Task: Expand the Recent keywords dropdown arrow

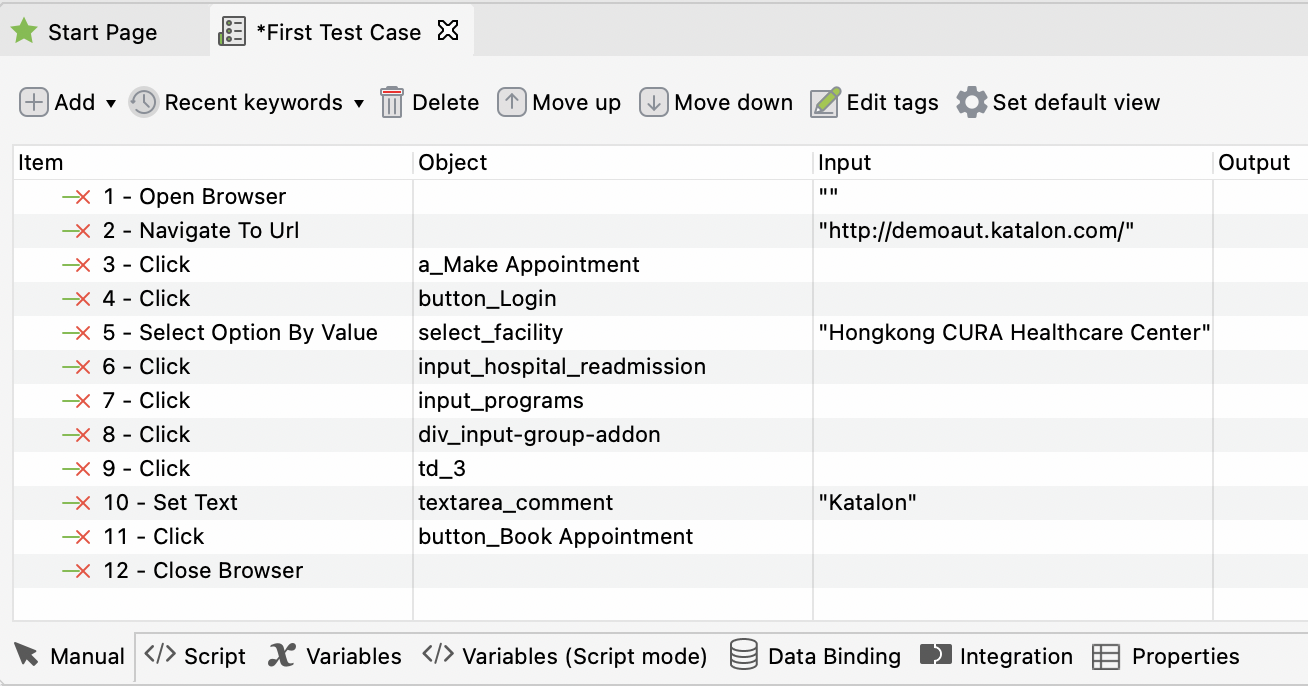Action: 359,103
